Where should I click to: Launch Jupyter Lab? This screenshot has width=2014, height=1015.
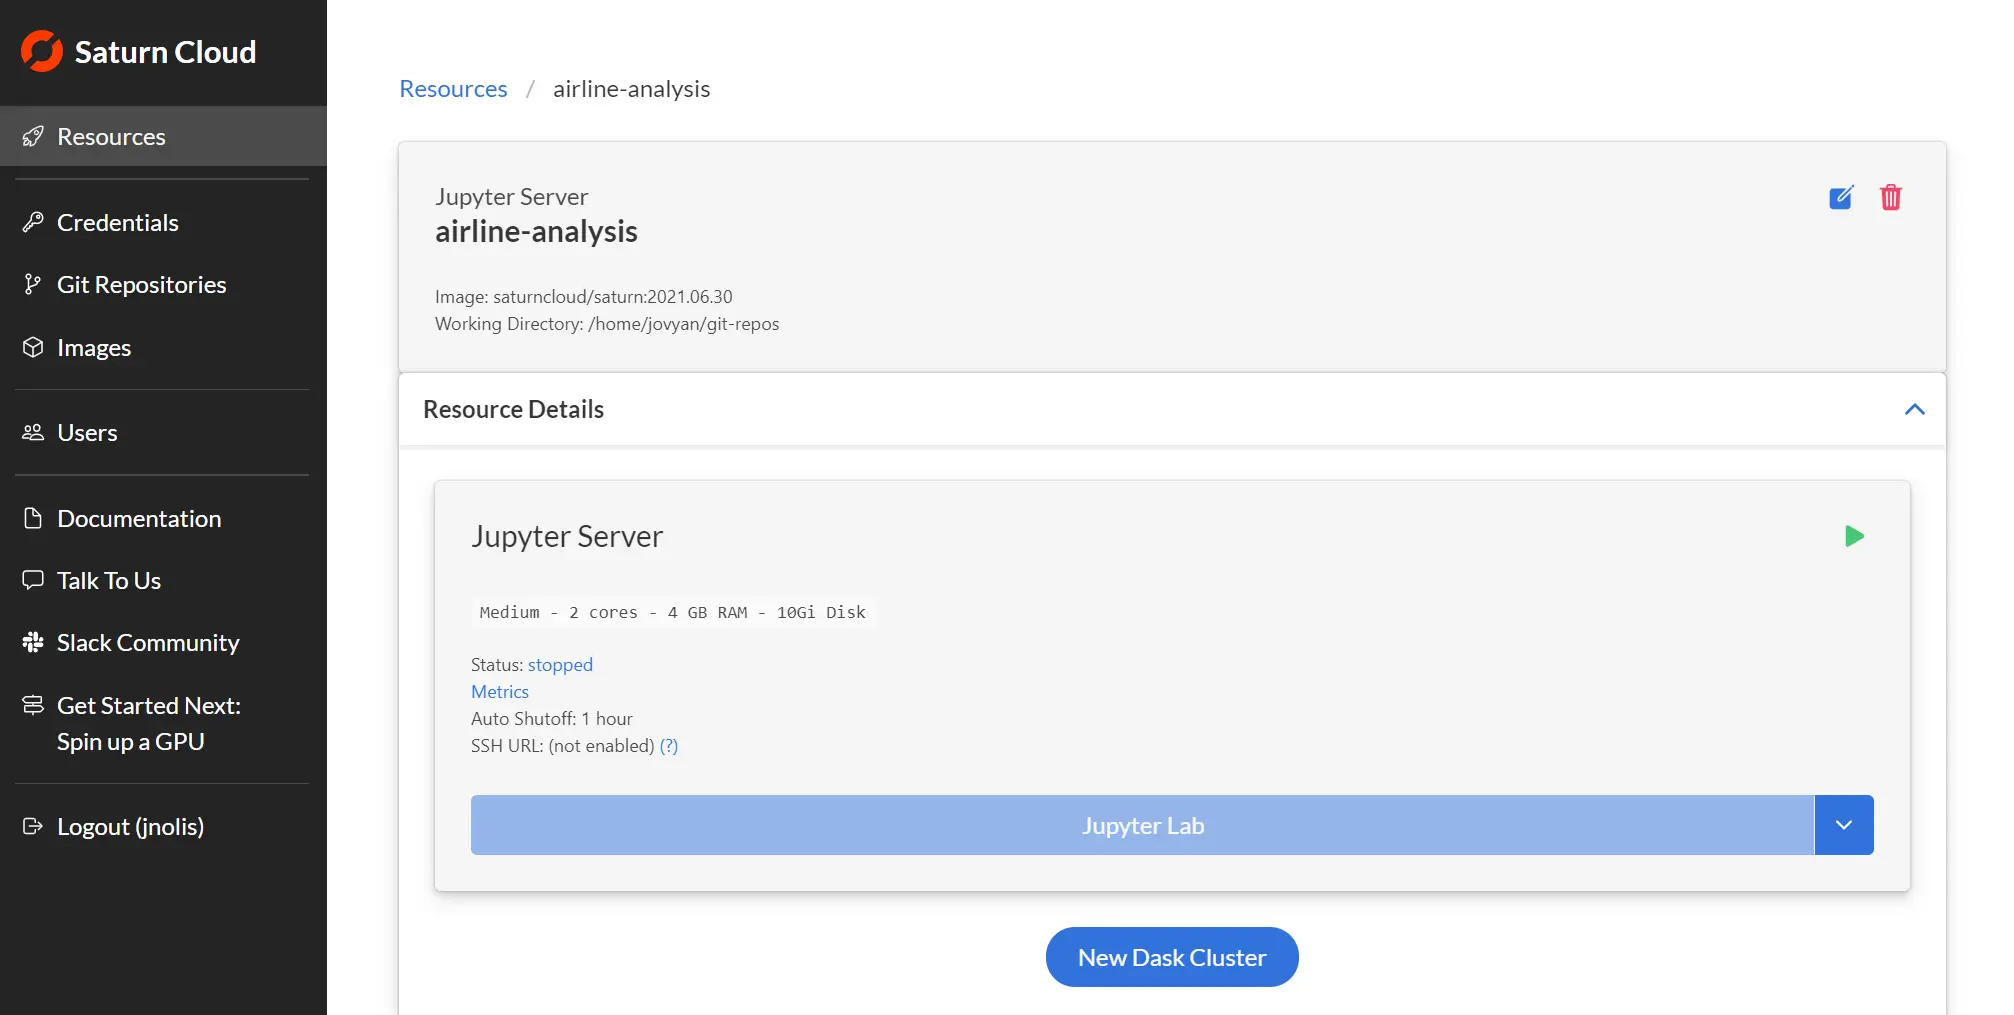point(1143,825)
